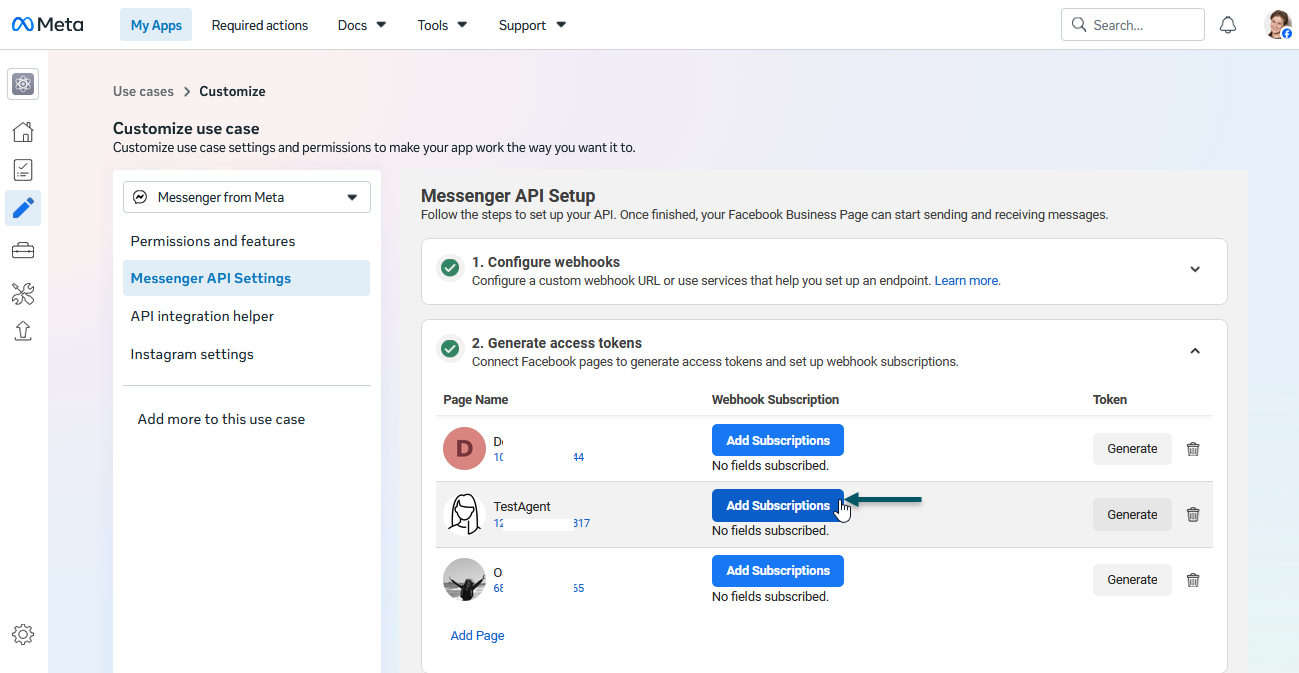Image resolution: width=1299 pixels, height=673 pixels.
Task: Open the Docs dropdown menu
Action: click(x=362, y=25)
